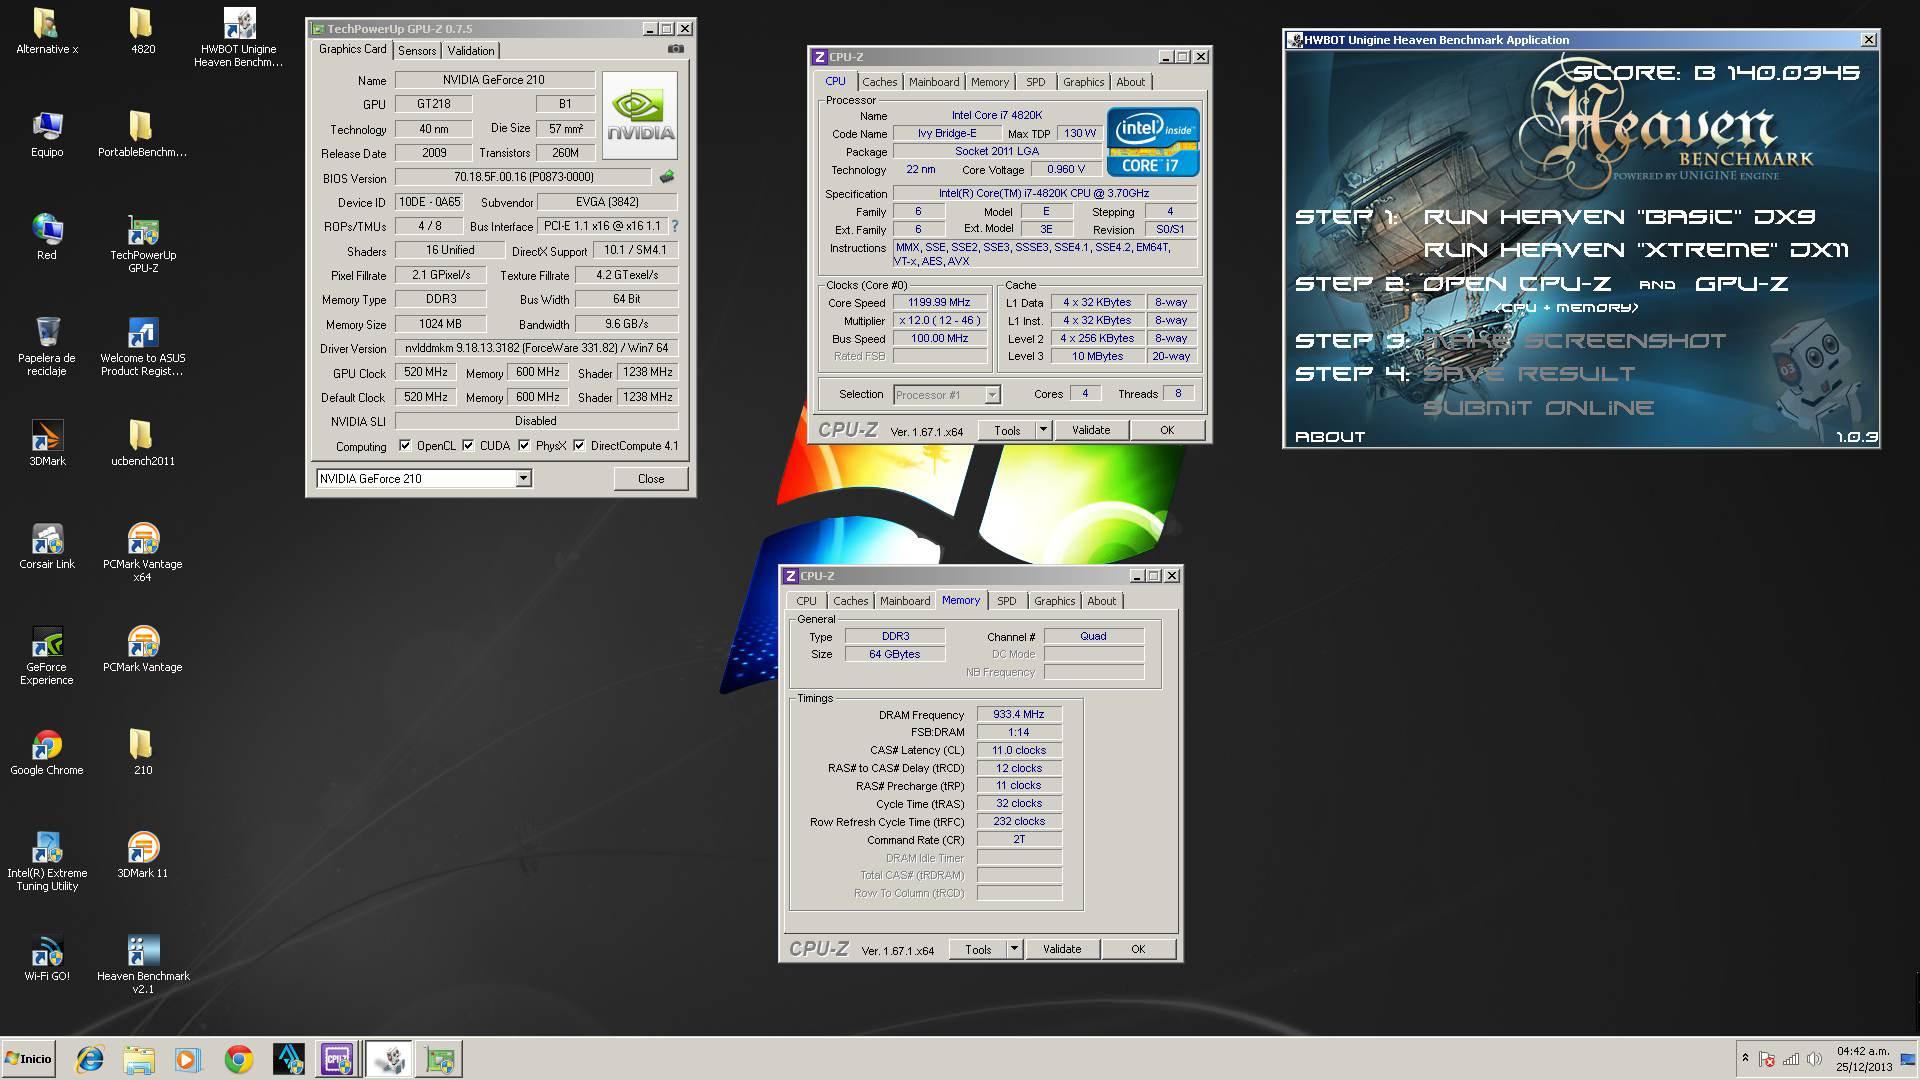The width and height of the screenshot is (1920, 1080).
Task: Click the Bus Interface question mark icon
Action: pyautogui.click(x=675, y=226)
